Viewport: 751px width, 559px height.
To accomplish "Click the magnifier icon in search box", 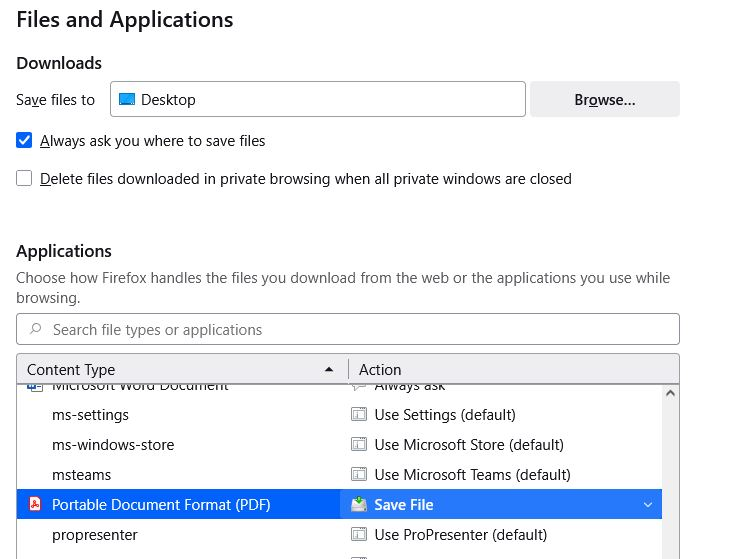I will pyautogui.click(x=36, y=329).
